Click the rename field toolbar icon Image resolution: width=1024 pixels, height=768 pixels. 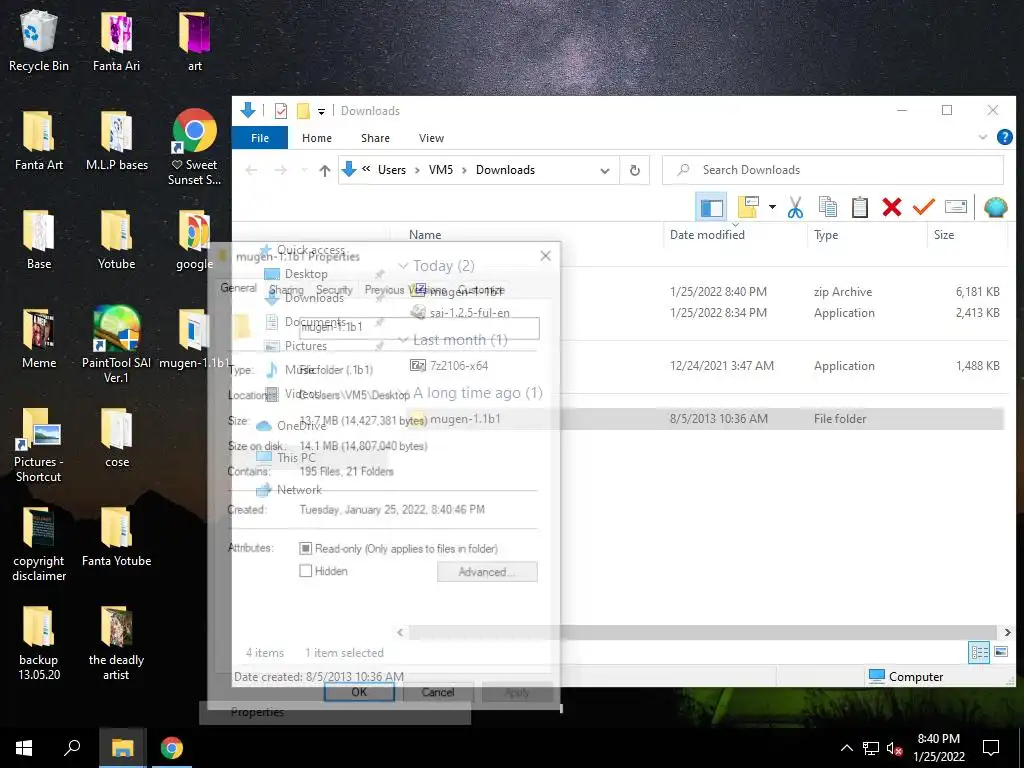point(955,207)
